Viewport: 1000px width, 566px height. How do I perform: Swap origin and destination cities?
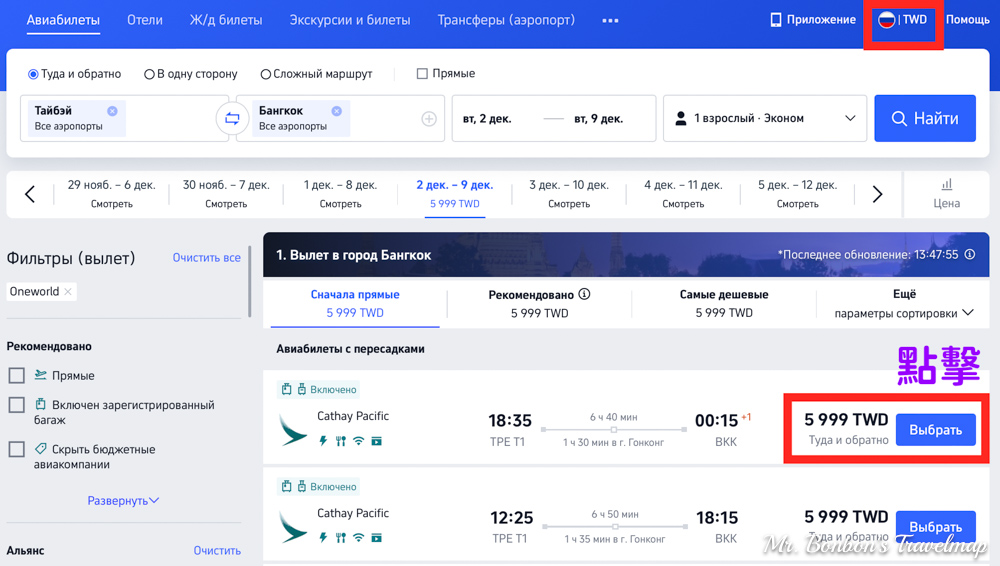tap(231, 119)
